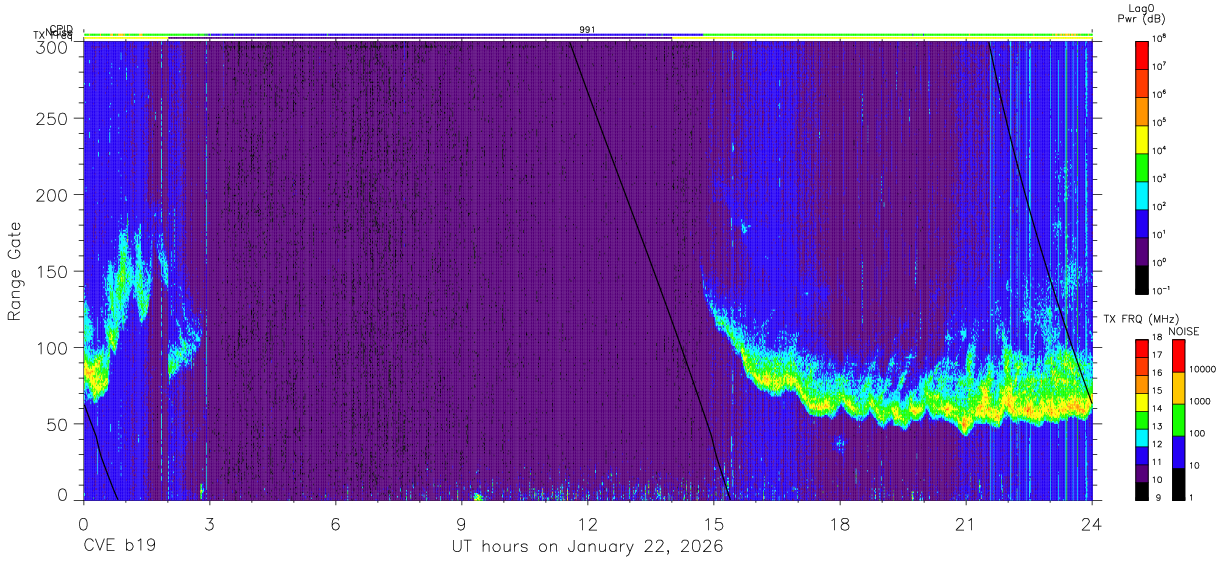This screenshot has height=567, width=1228.
Task: Click the yellow segment of the Lag0 Pwr colorbar
Action: [1143, 138]
